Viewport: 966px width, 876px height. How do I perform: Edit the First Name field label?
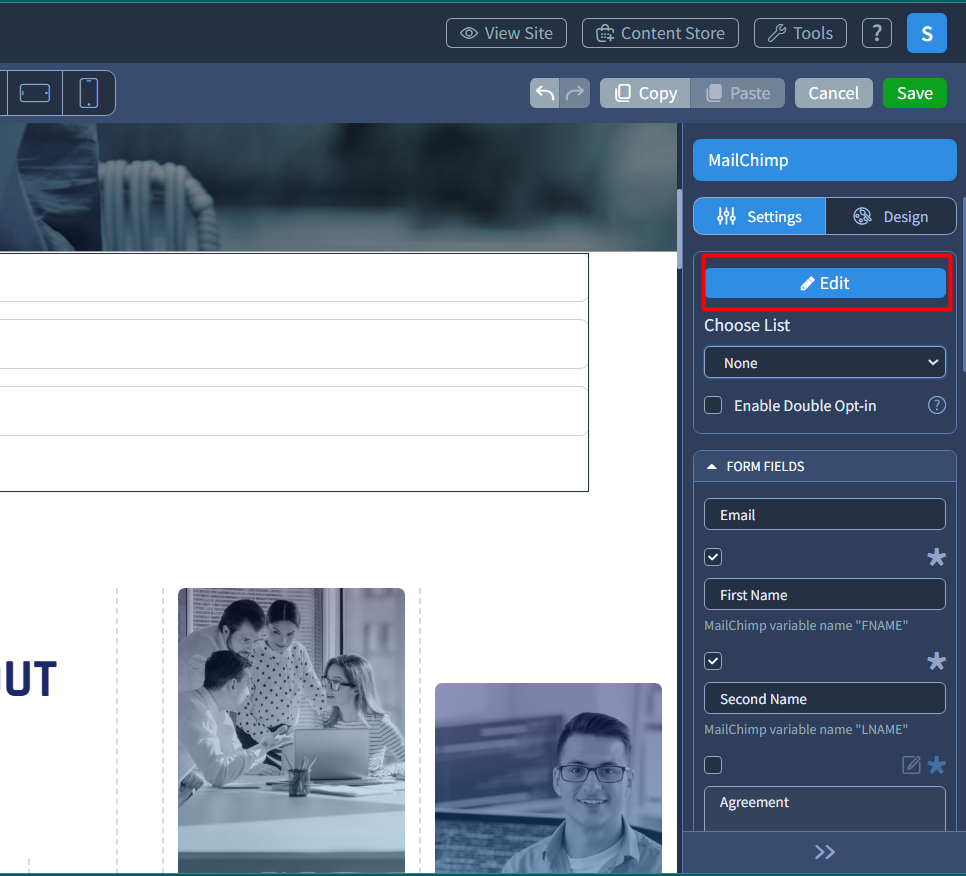824,594
